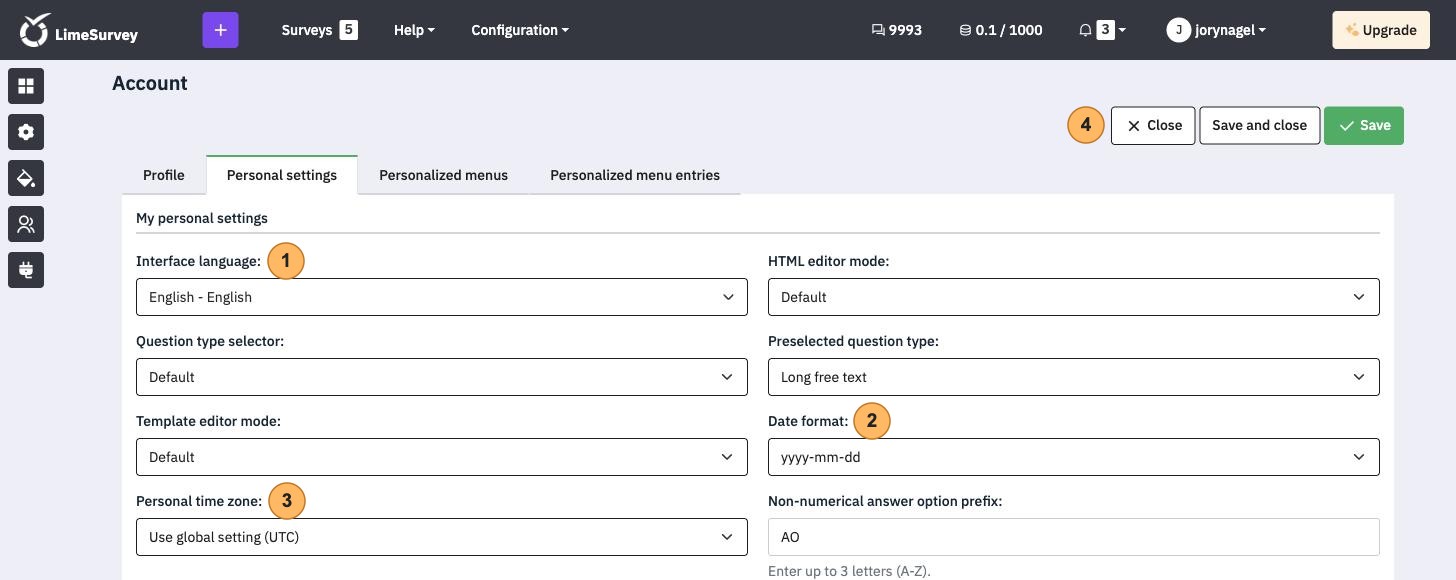
Task: Open the dashboard grid icon in sidebar
Action: pos(26,86)
